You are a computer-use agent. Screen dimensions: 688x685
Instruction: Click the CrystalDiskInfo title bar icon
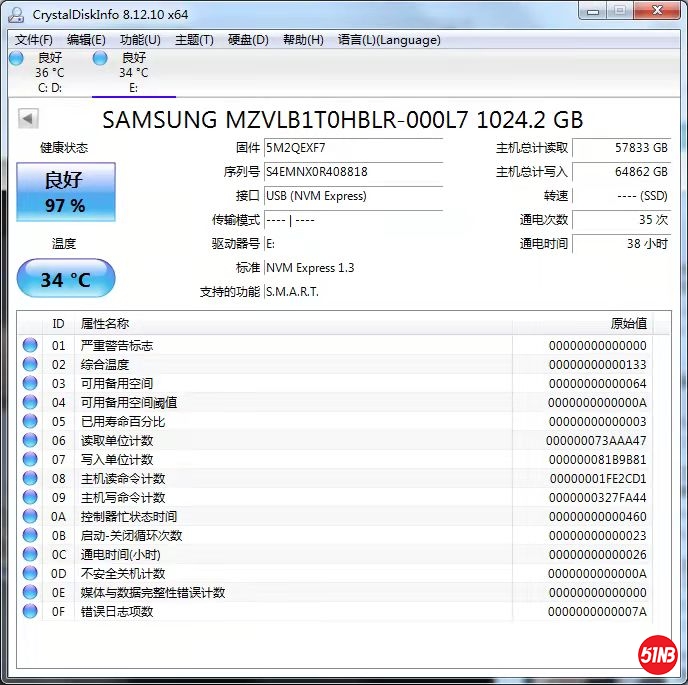(17, 14)
